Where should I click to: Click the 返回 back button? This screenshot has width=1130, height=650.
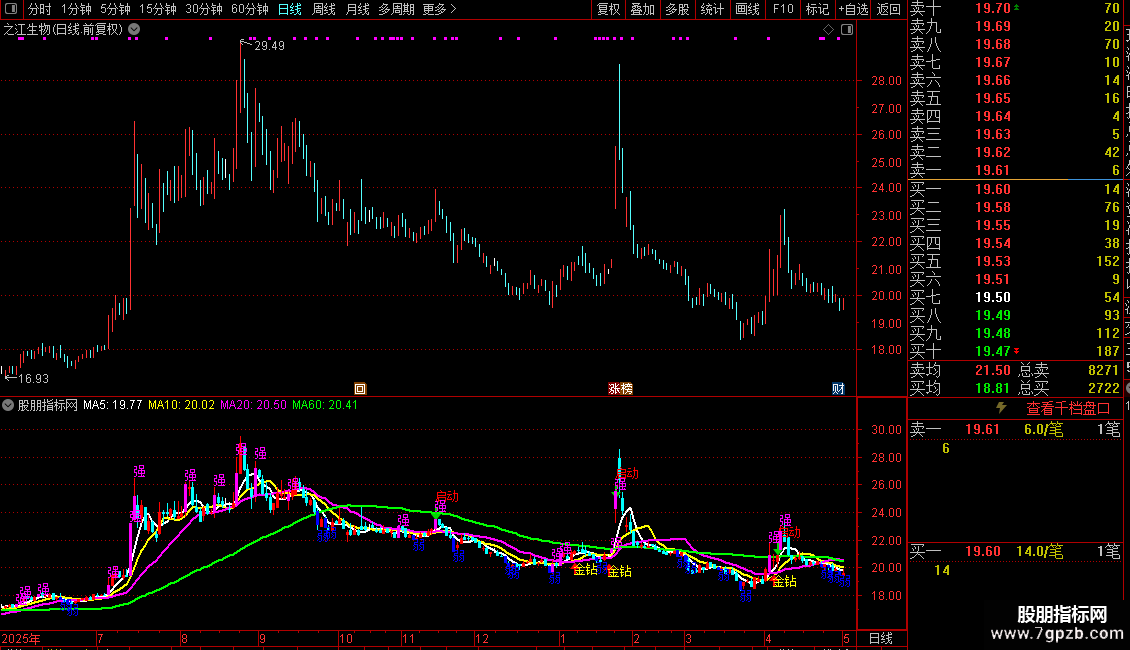click(x=889, y=9)
